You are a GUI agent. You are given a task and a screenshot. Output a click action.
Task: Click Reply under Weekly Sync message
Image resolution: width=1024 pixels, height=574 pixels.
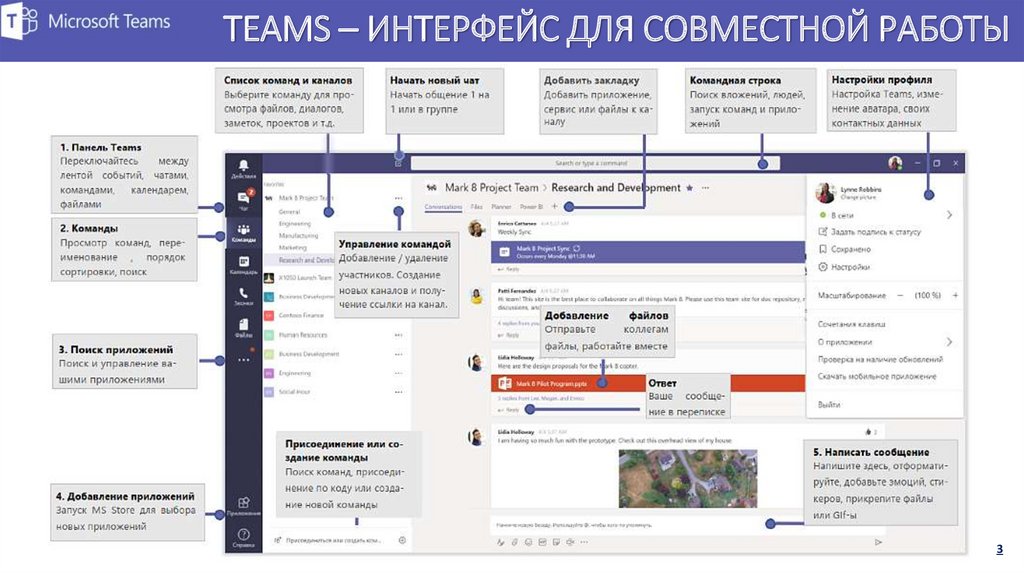coord(509,269)
